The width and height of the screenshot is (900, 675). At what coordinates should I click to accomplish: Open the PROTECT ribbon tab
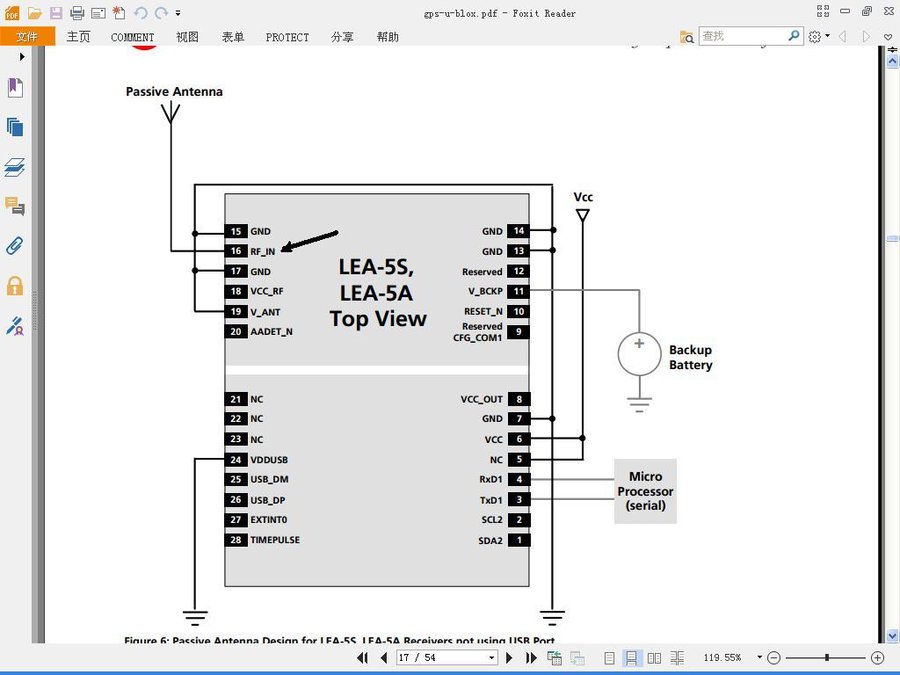click(287, 37)
